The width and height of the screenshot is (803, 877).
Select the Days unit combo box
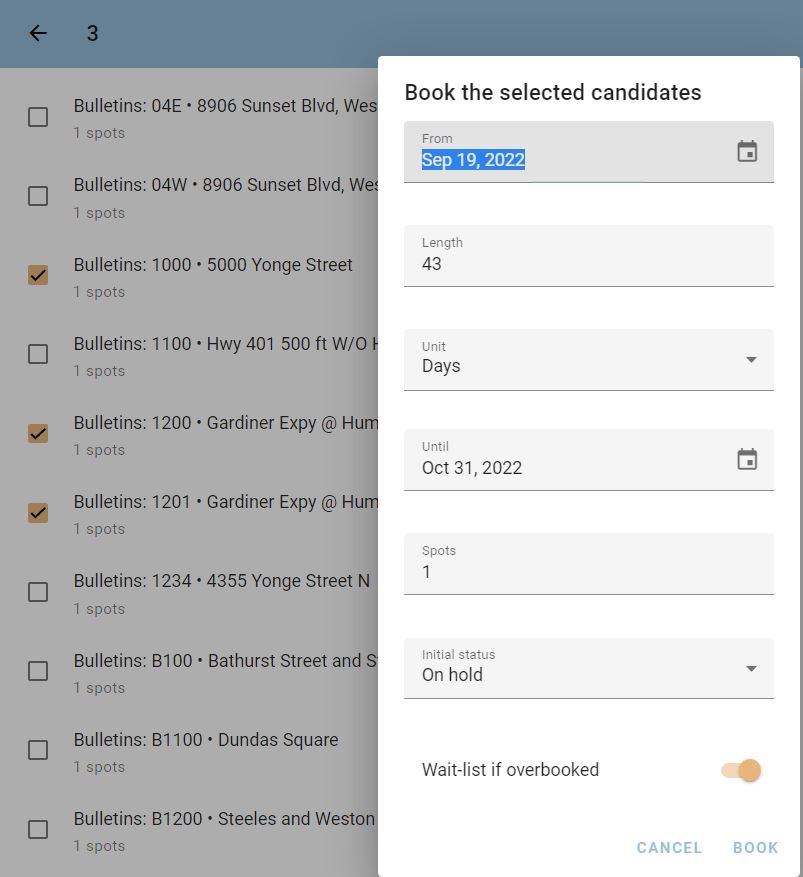click(589, 360)
